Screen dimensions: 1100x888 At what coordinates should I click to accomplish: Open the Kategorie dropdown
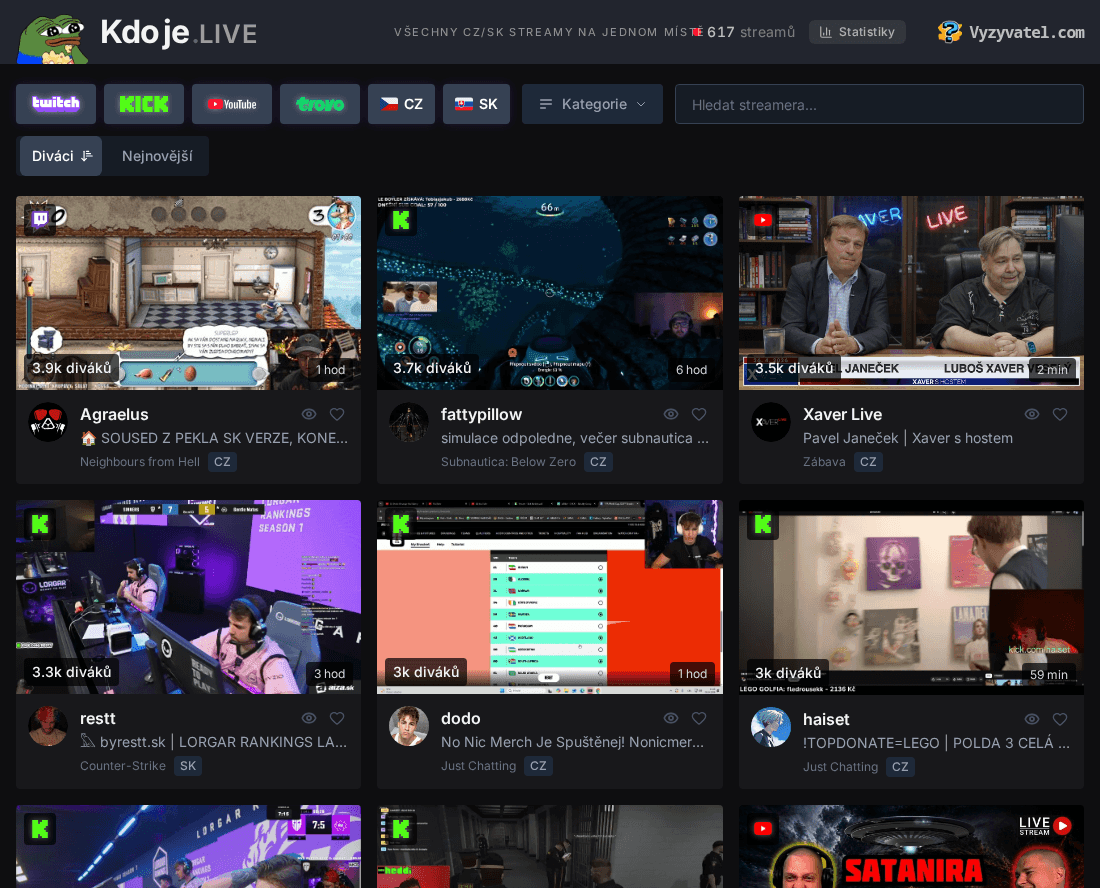(x=592, y=103)
